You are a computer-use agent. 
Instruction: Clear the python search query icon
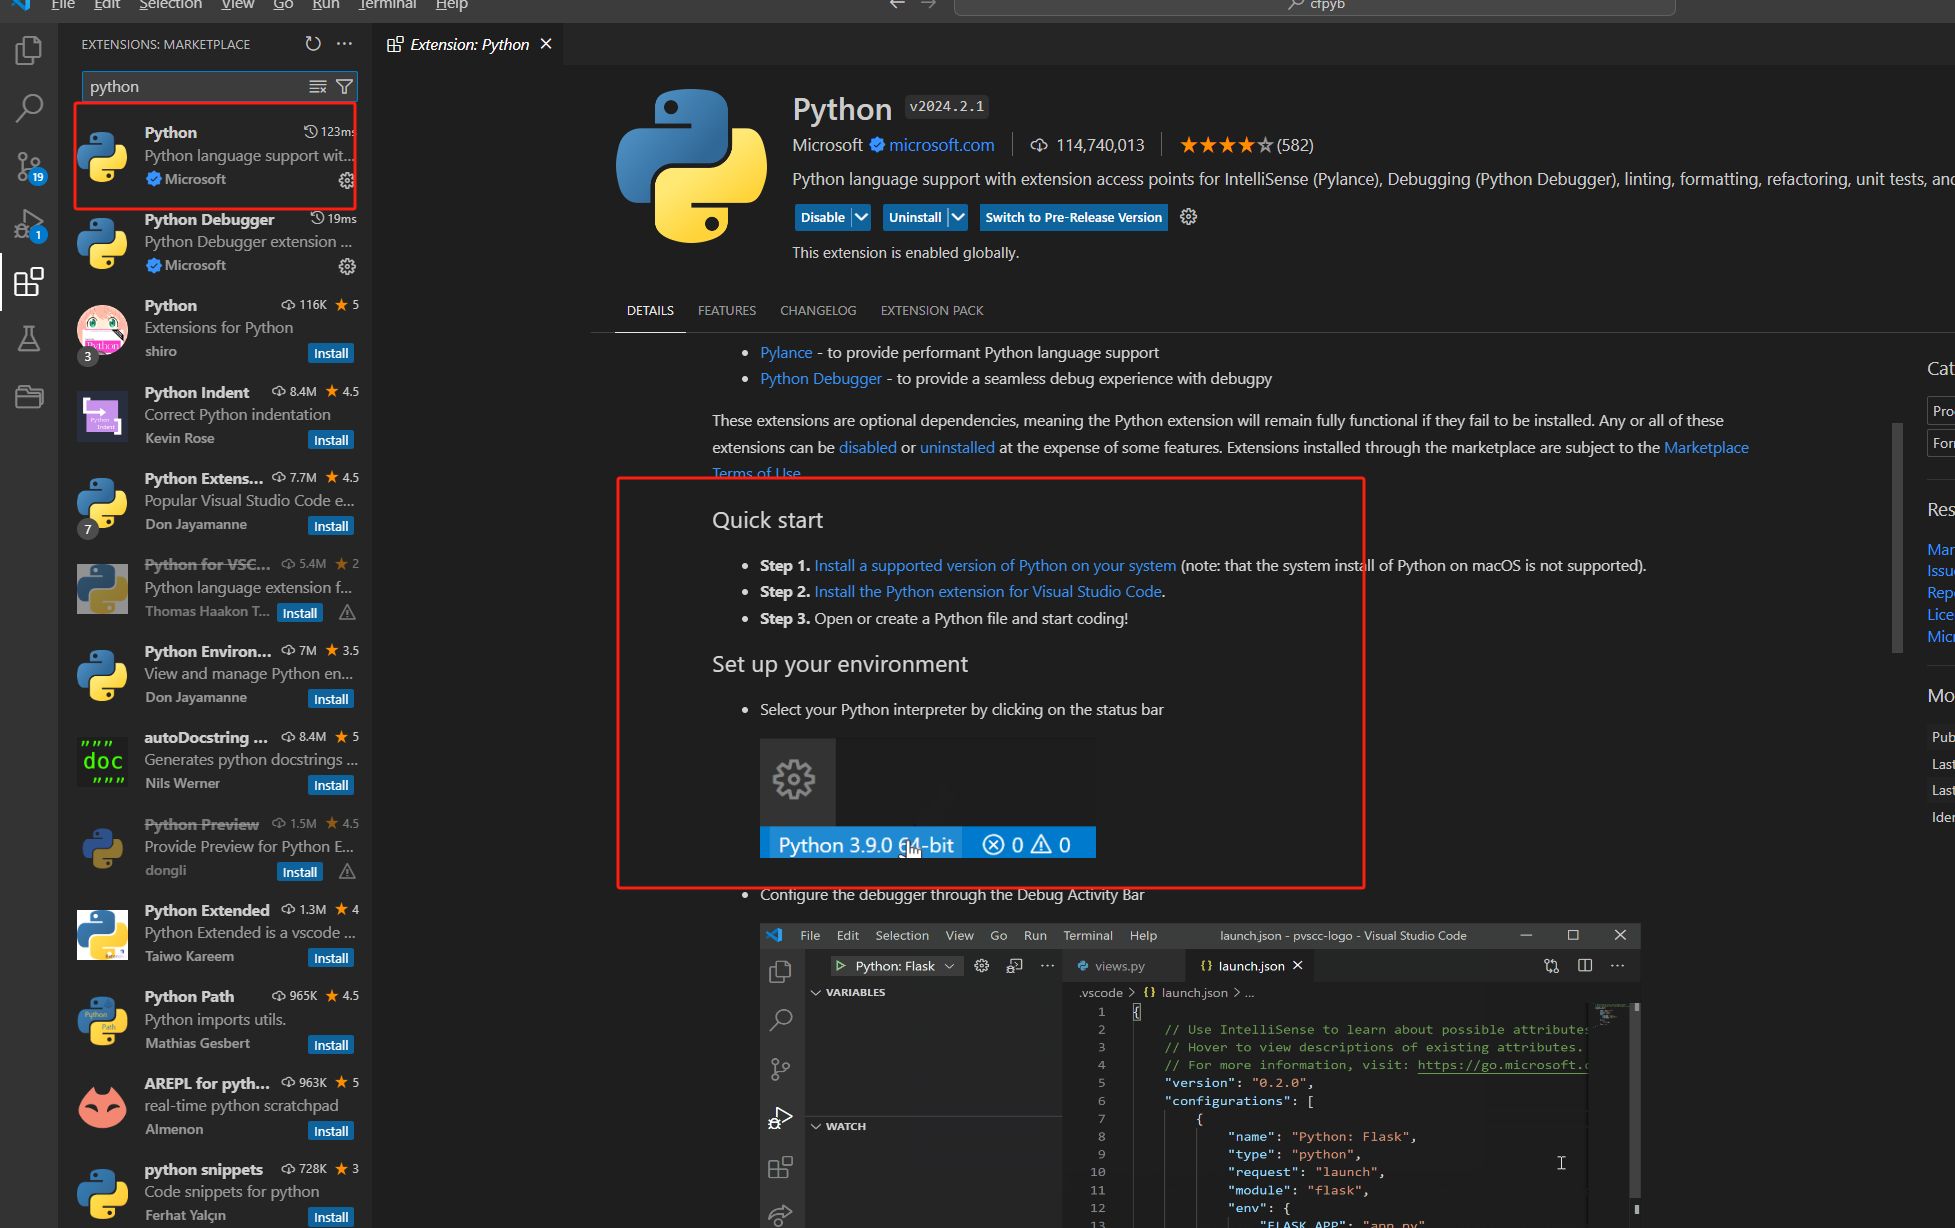tap(318, 86)
